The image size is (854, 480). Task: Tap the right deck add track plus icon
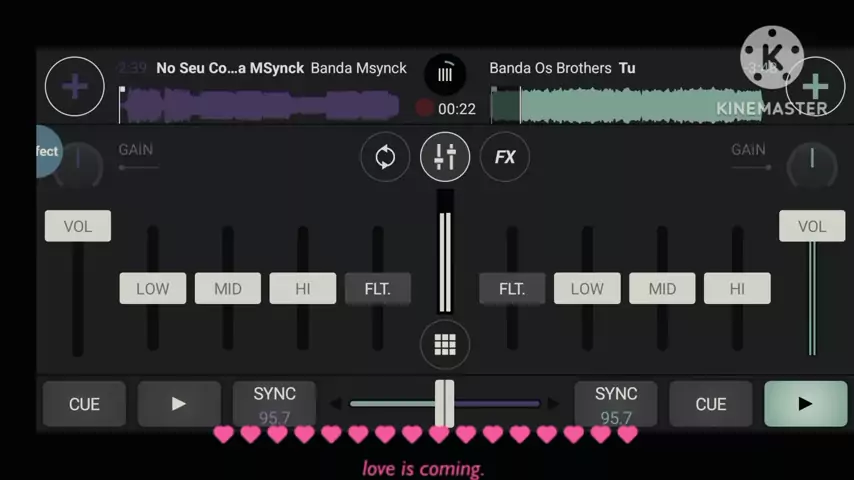[x=815, y=87]
